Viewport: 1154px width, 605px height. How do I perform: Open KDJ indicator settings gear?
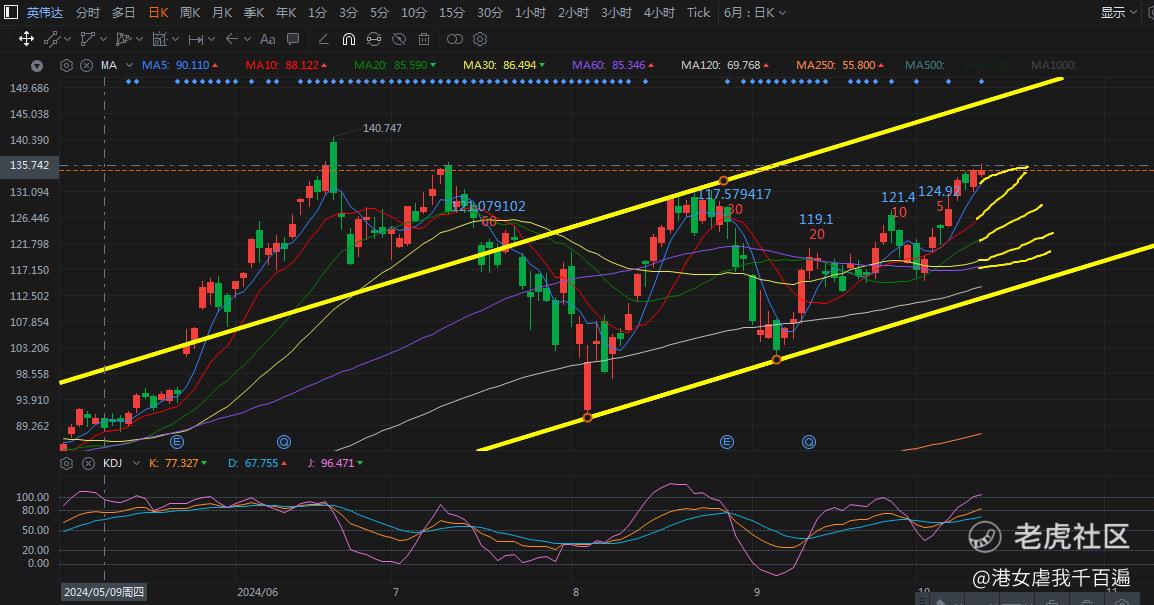66,463
